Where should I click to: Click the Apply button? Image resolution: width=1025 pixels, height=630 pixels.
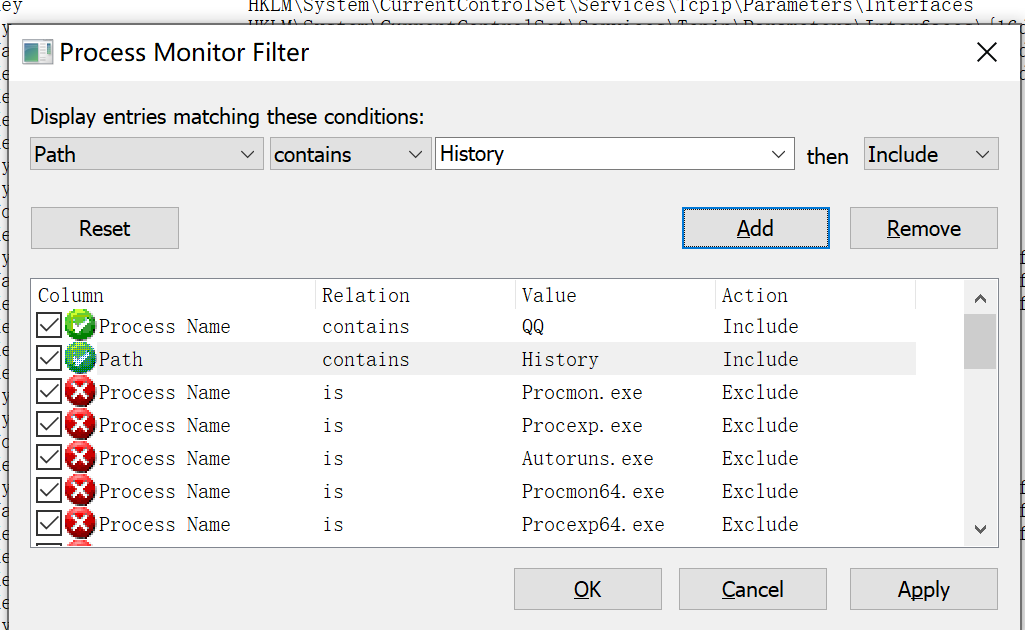coord(924,589)
